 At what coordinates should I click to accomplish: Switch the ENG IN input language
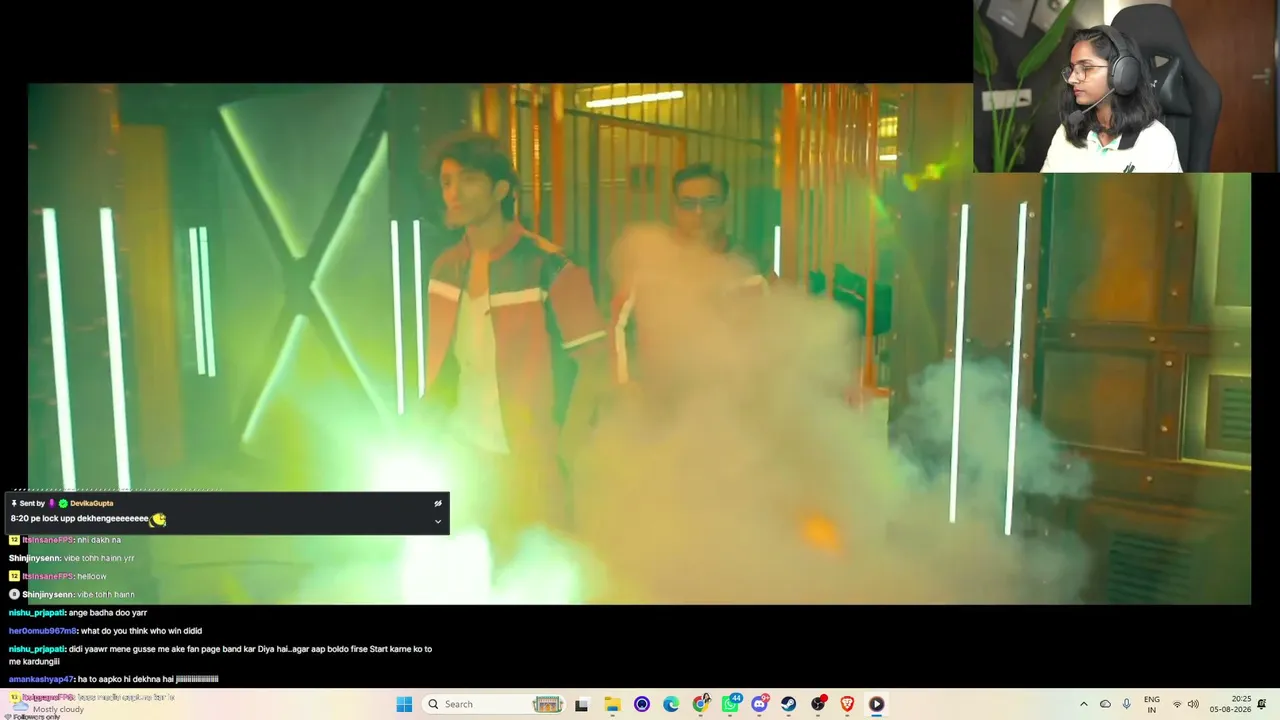(x=1152, y=704)
